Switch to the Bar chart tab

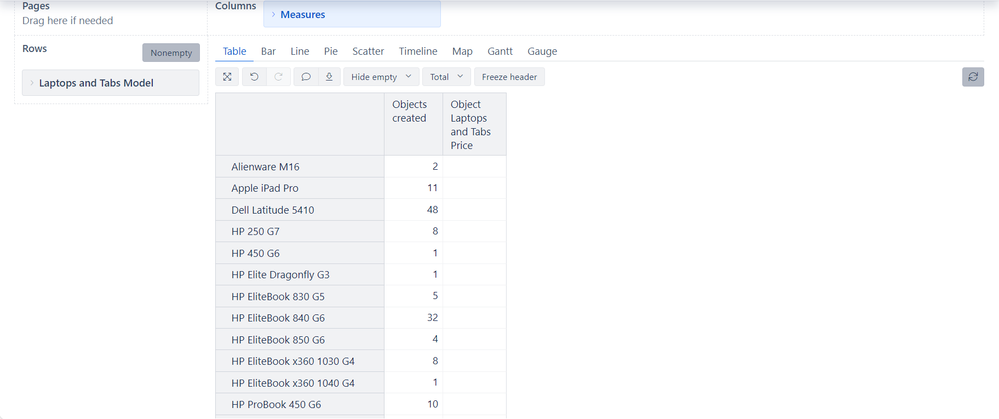tap(268, 52)
